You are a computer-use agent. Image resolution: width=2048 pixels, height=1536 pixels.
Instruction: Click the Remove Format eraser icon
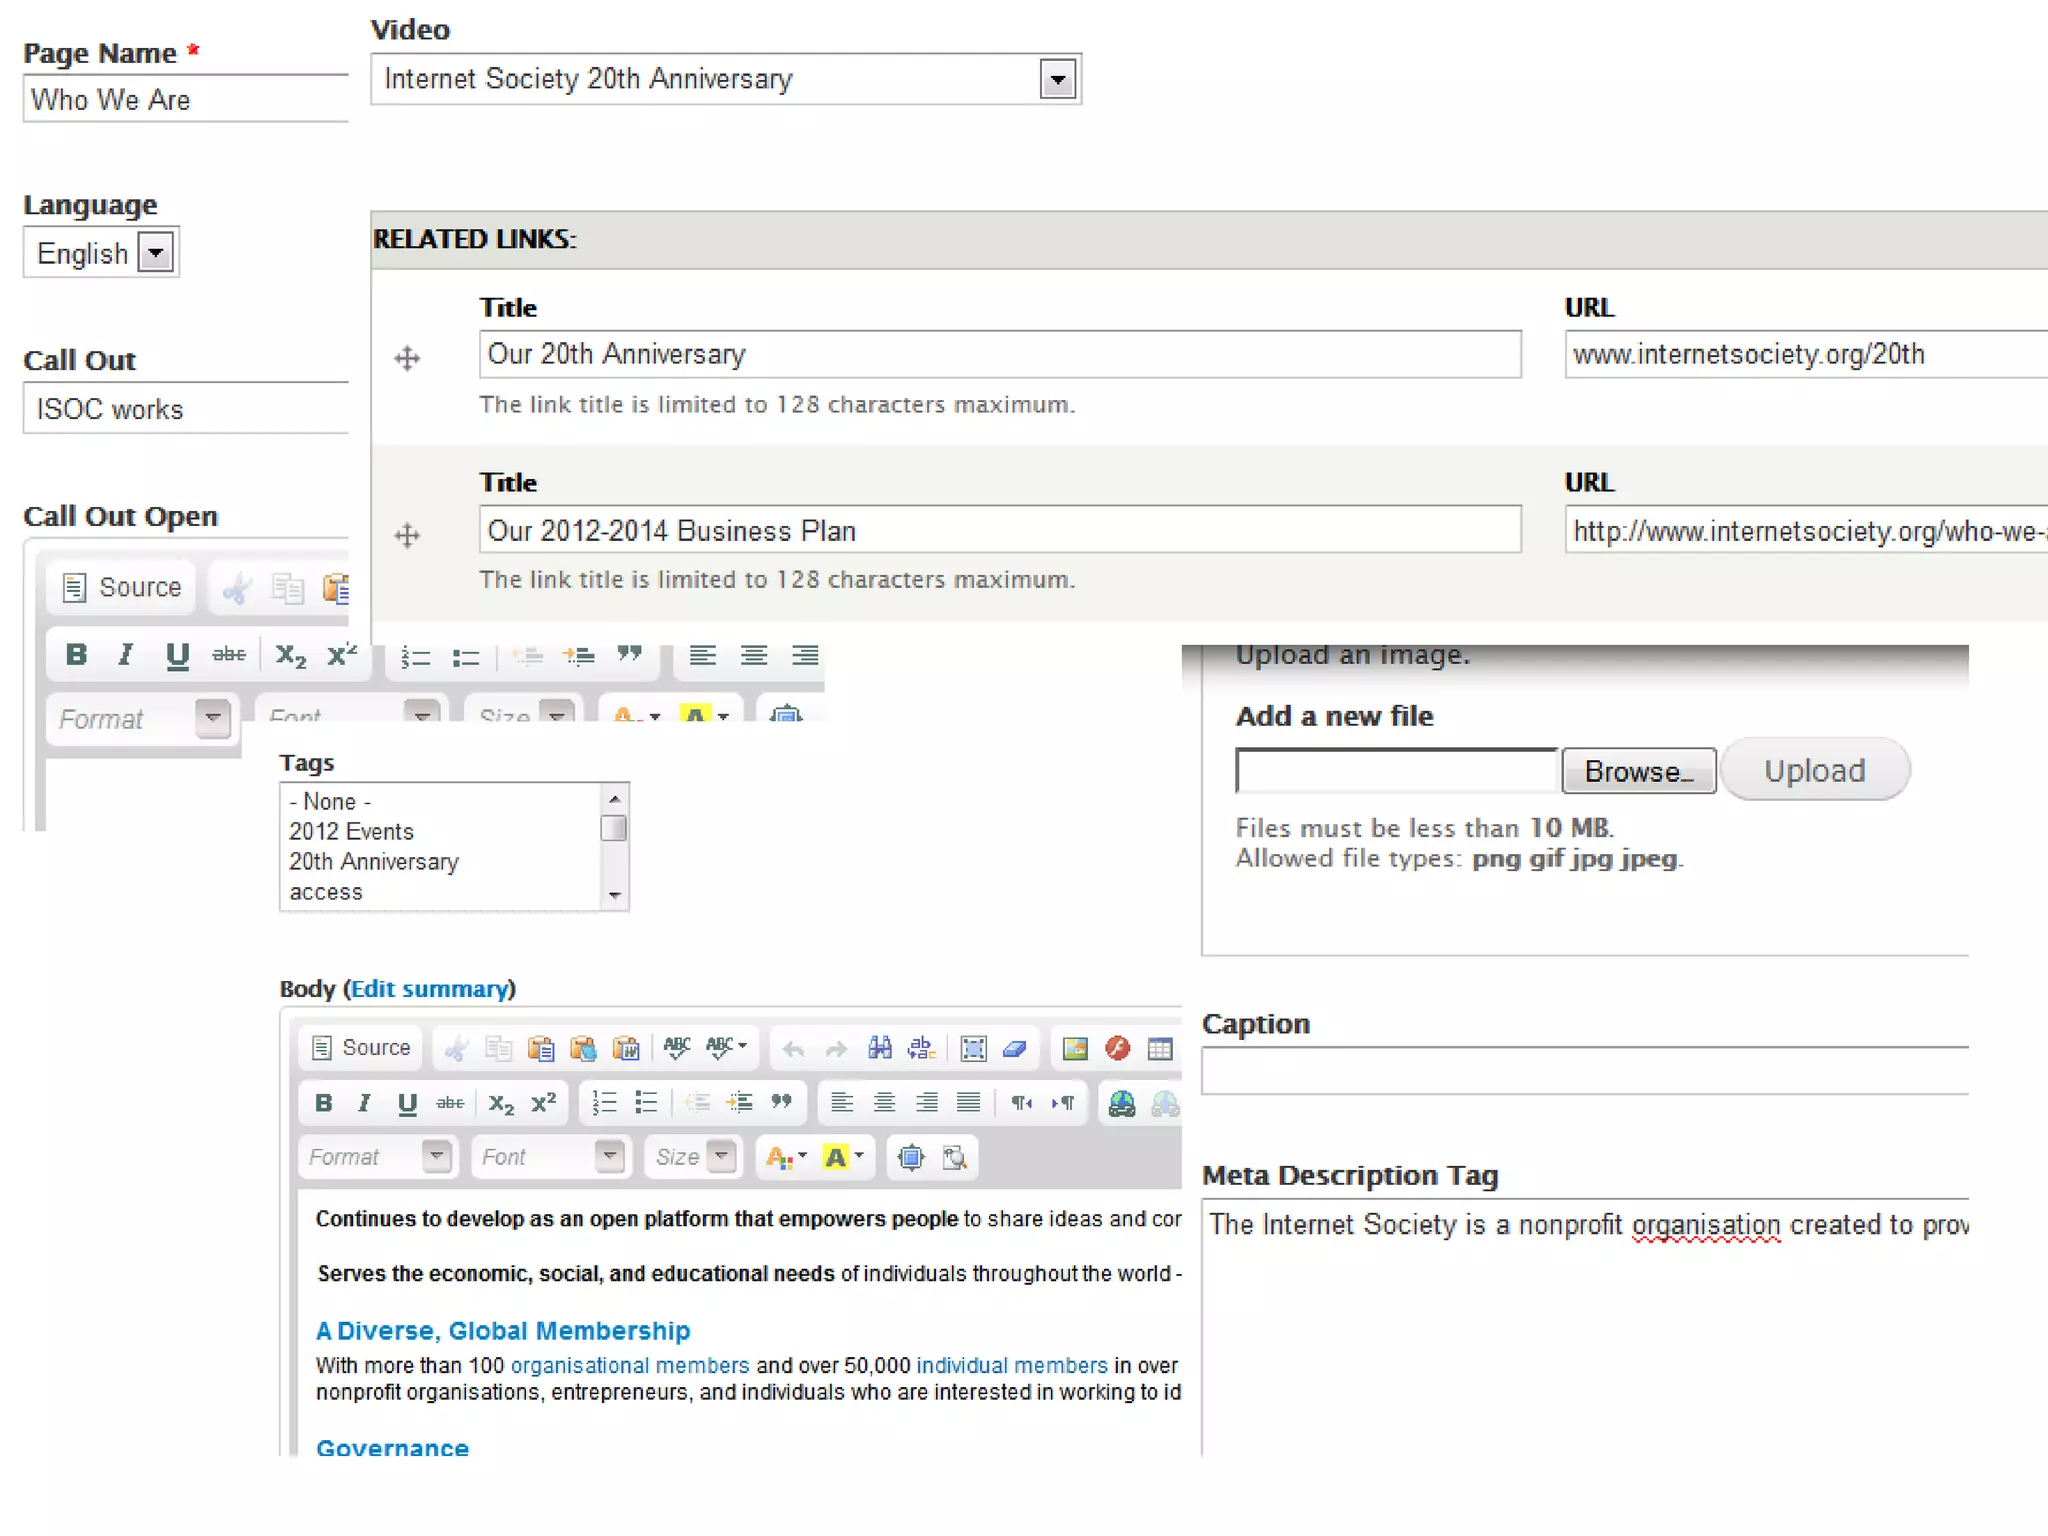(1014, 1047)
